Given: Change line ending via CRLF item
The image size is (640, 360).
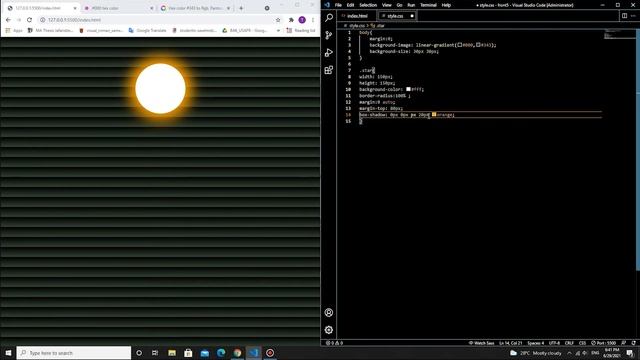Looking at the screenshot, I should [x=569, y=343].
